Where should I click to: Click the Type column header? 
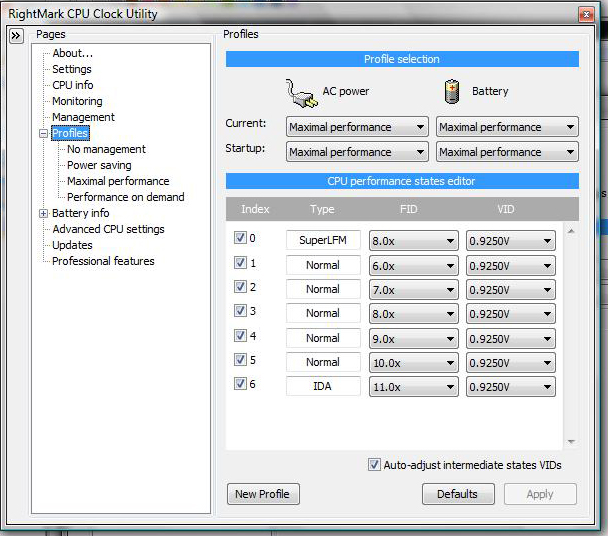pyautogui.click(x=322, y=209)
